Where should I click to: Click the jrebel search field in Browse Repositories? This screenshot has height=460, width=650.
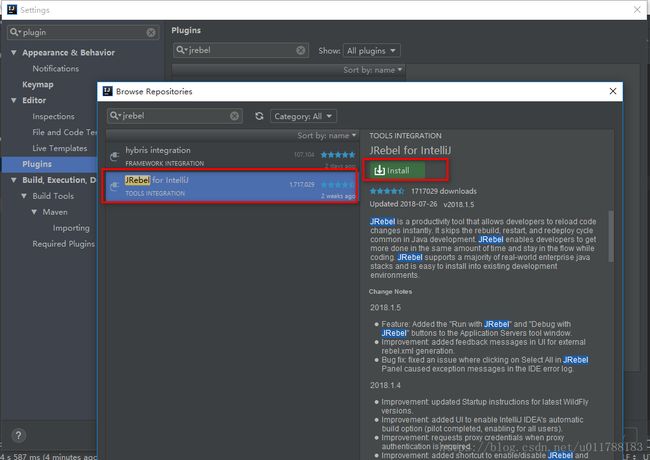(x=175, y=116)
